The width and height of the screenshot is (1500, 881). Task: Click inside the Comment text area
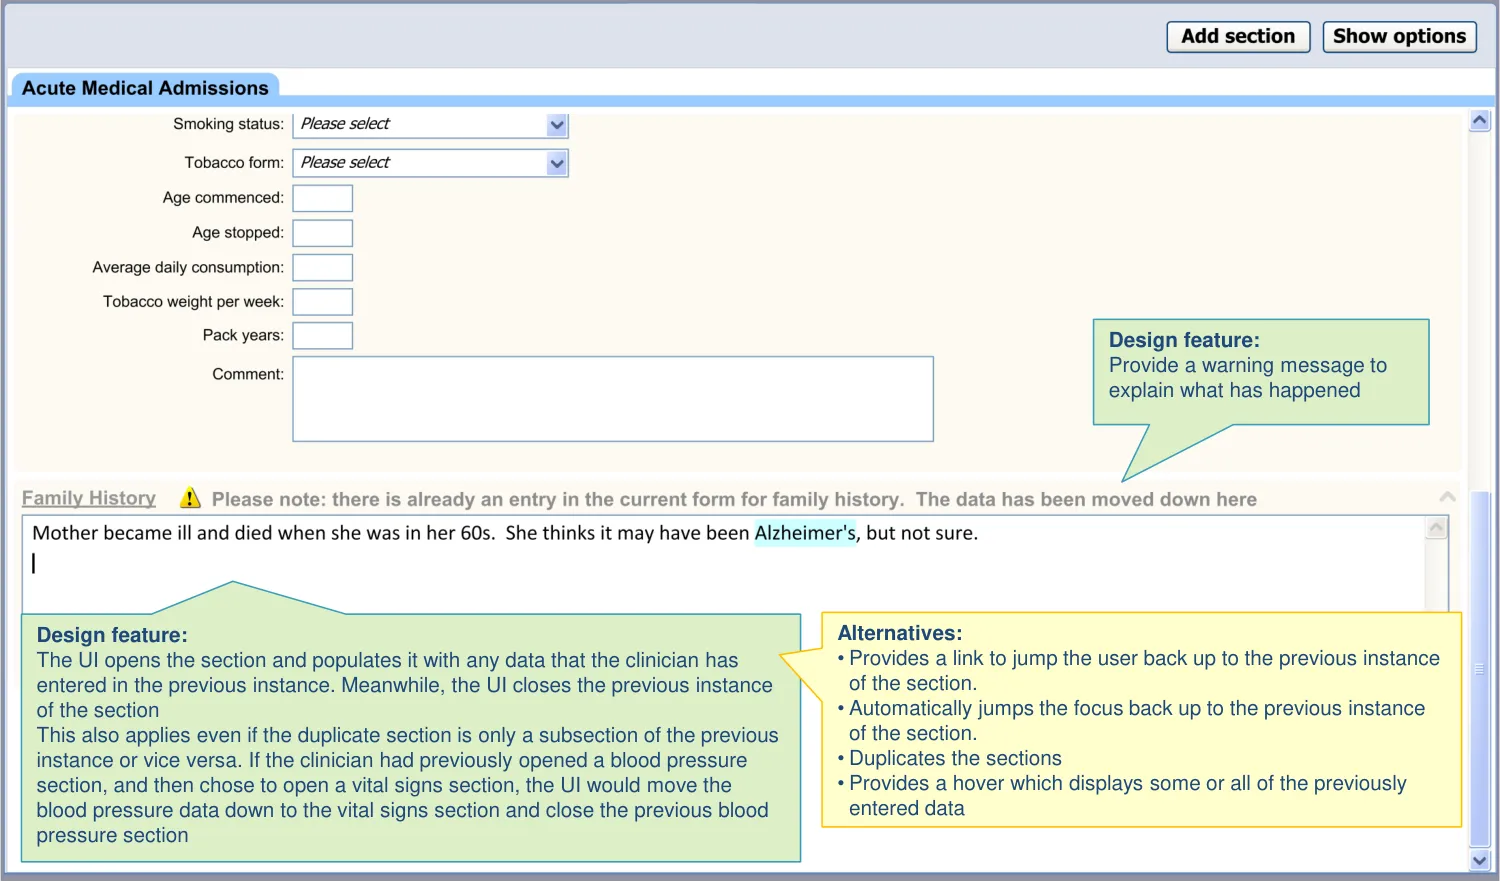(x=612, y=399)
